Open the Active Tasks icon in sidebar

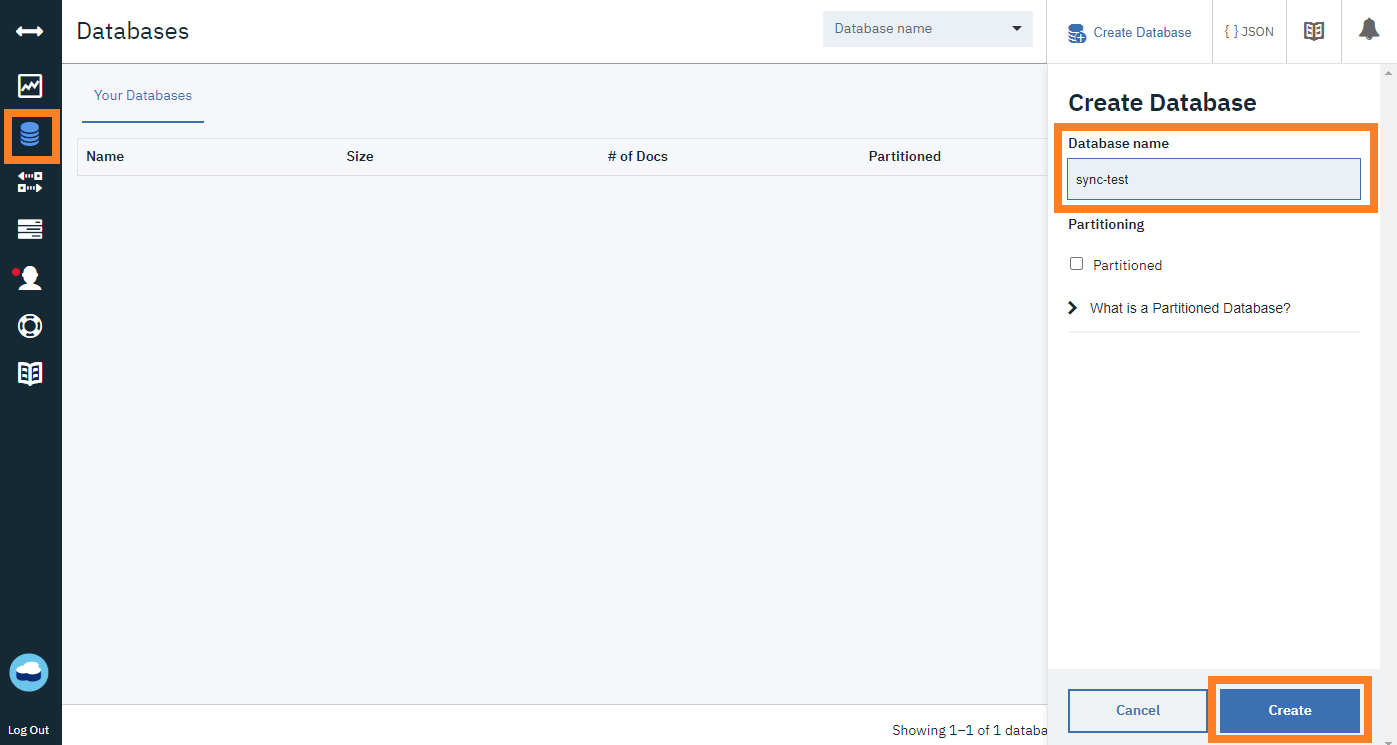coord(30,230)
